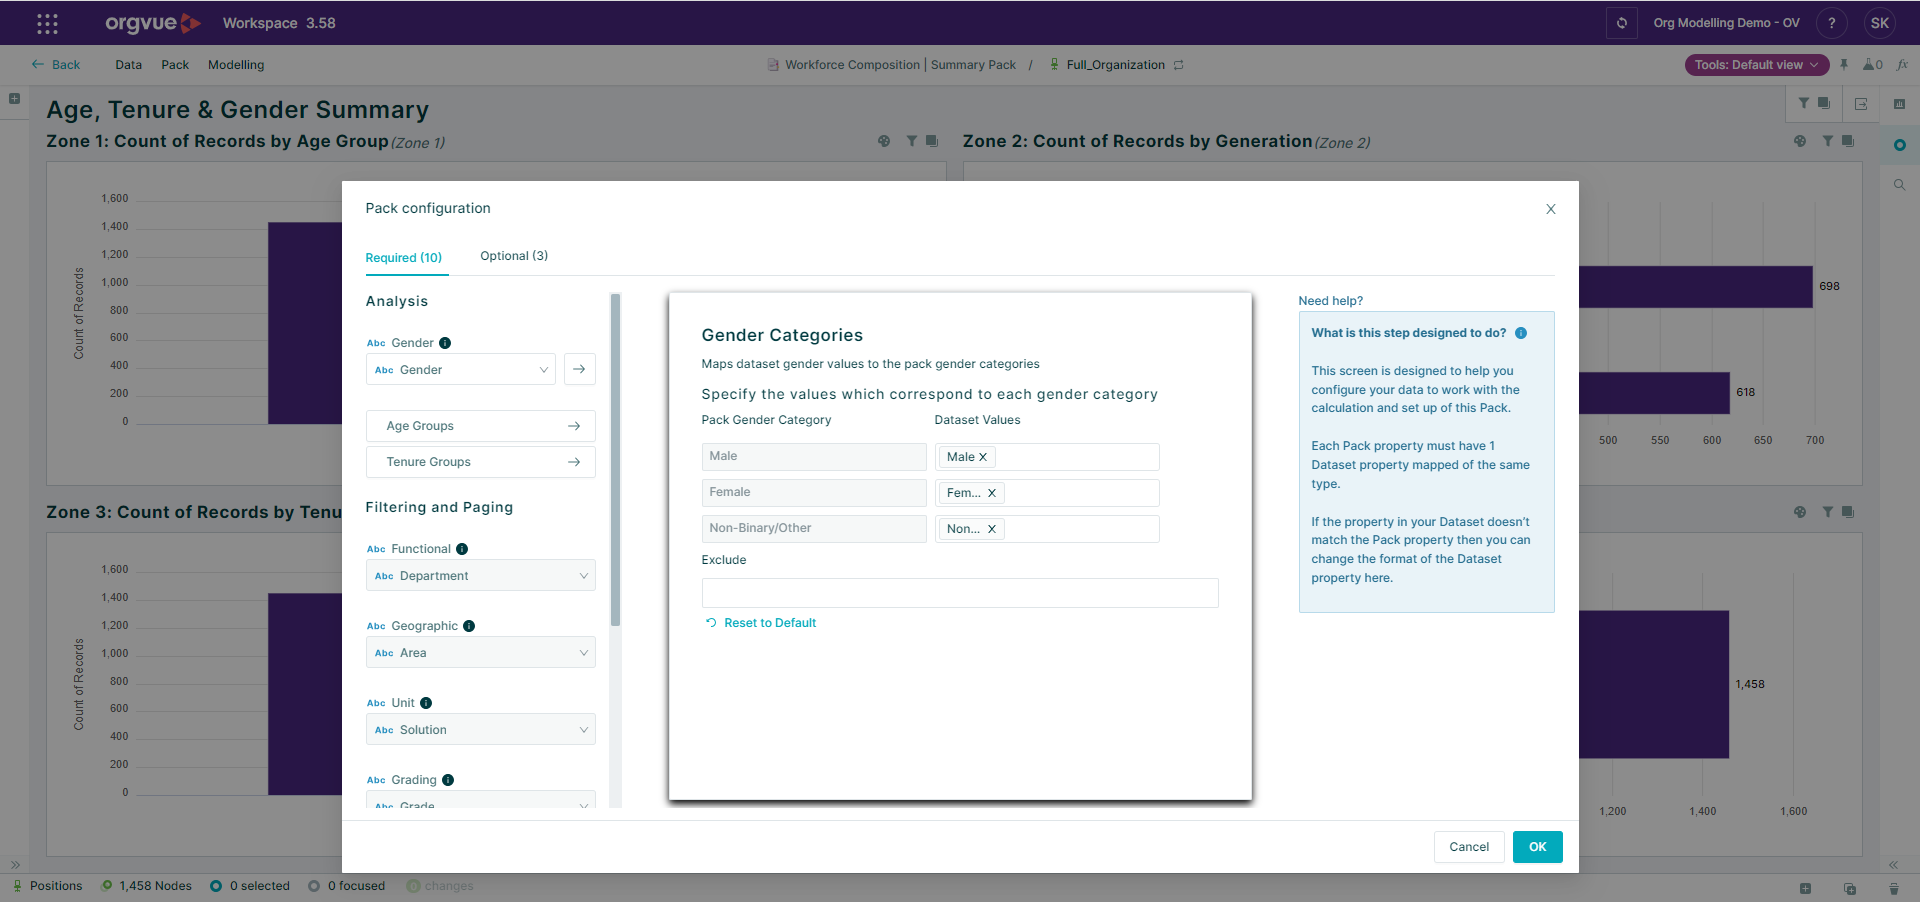Open the app launcher grid icon

(x=47, y=23)
